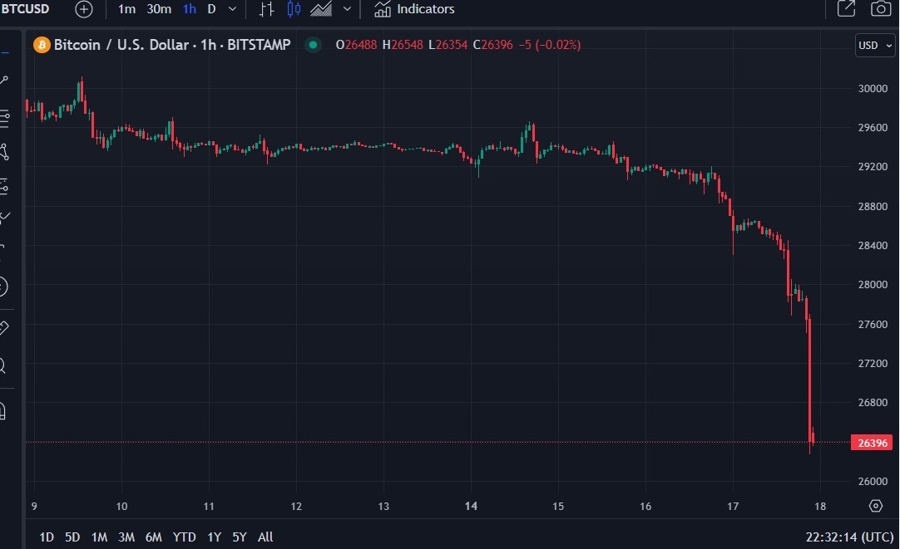Select the brush tool icon
The width and height of the screenshot is (900, 549).
click(5, 218)
